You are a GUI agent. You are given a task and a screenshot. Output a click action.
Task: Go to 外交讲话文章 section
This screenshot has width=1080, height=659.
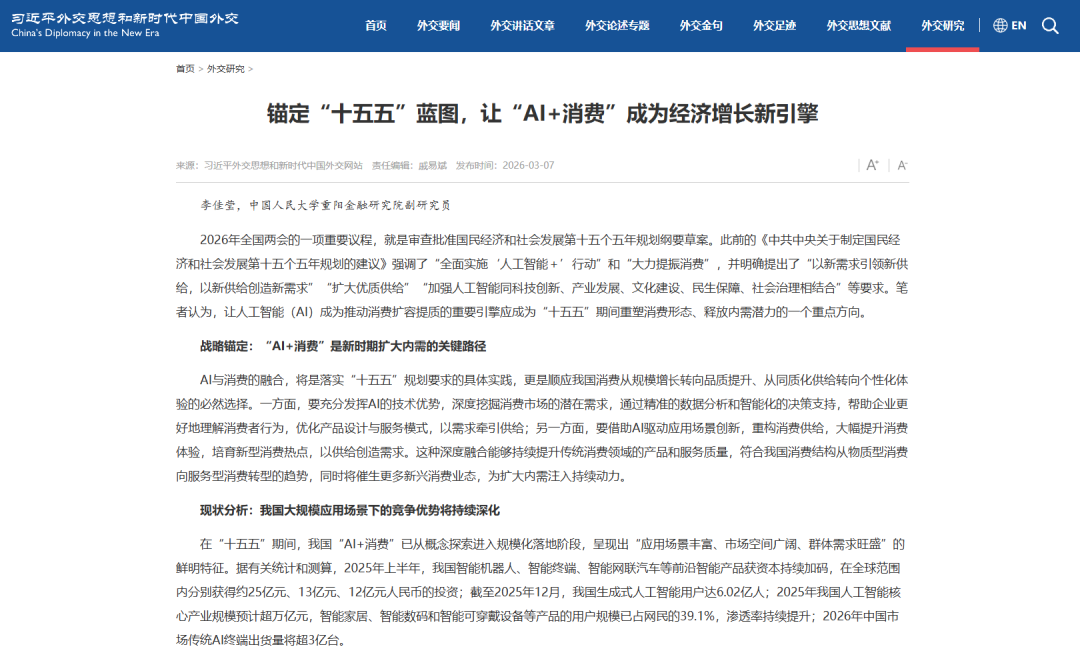pos(522,25)
